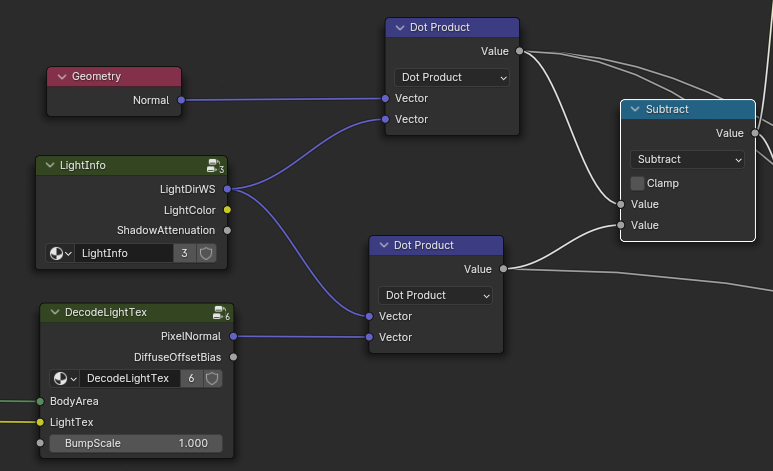Image resolution: width=773 pixels, height=471 pixels.
Task: Click the BumpScale value slider
Action: point(136,443)
